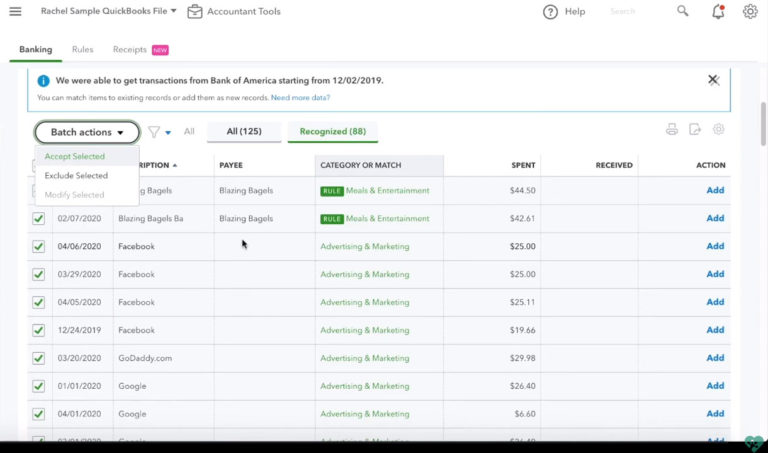Open the Receipts tab
The width and height of the screenshot is (768, 453).
(129, 49)
